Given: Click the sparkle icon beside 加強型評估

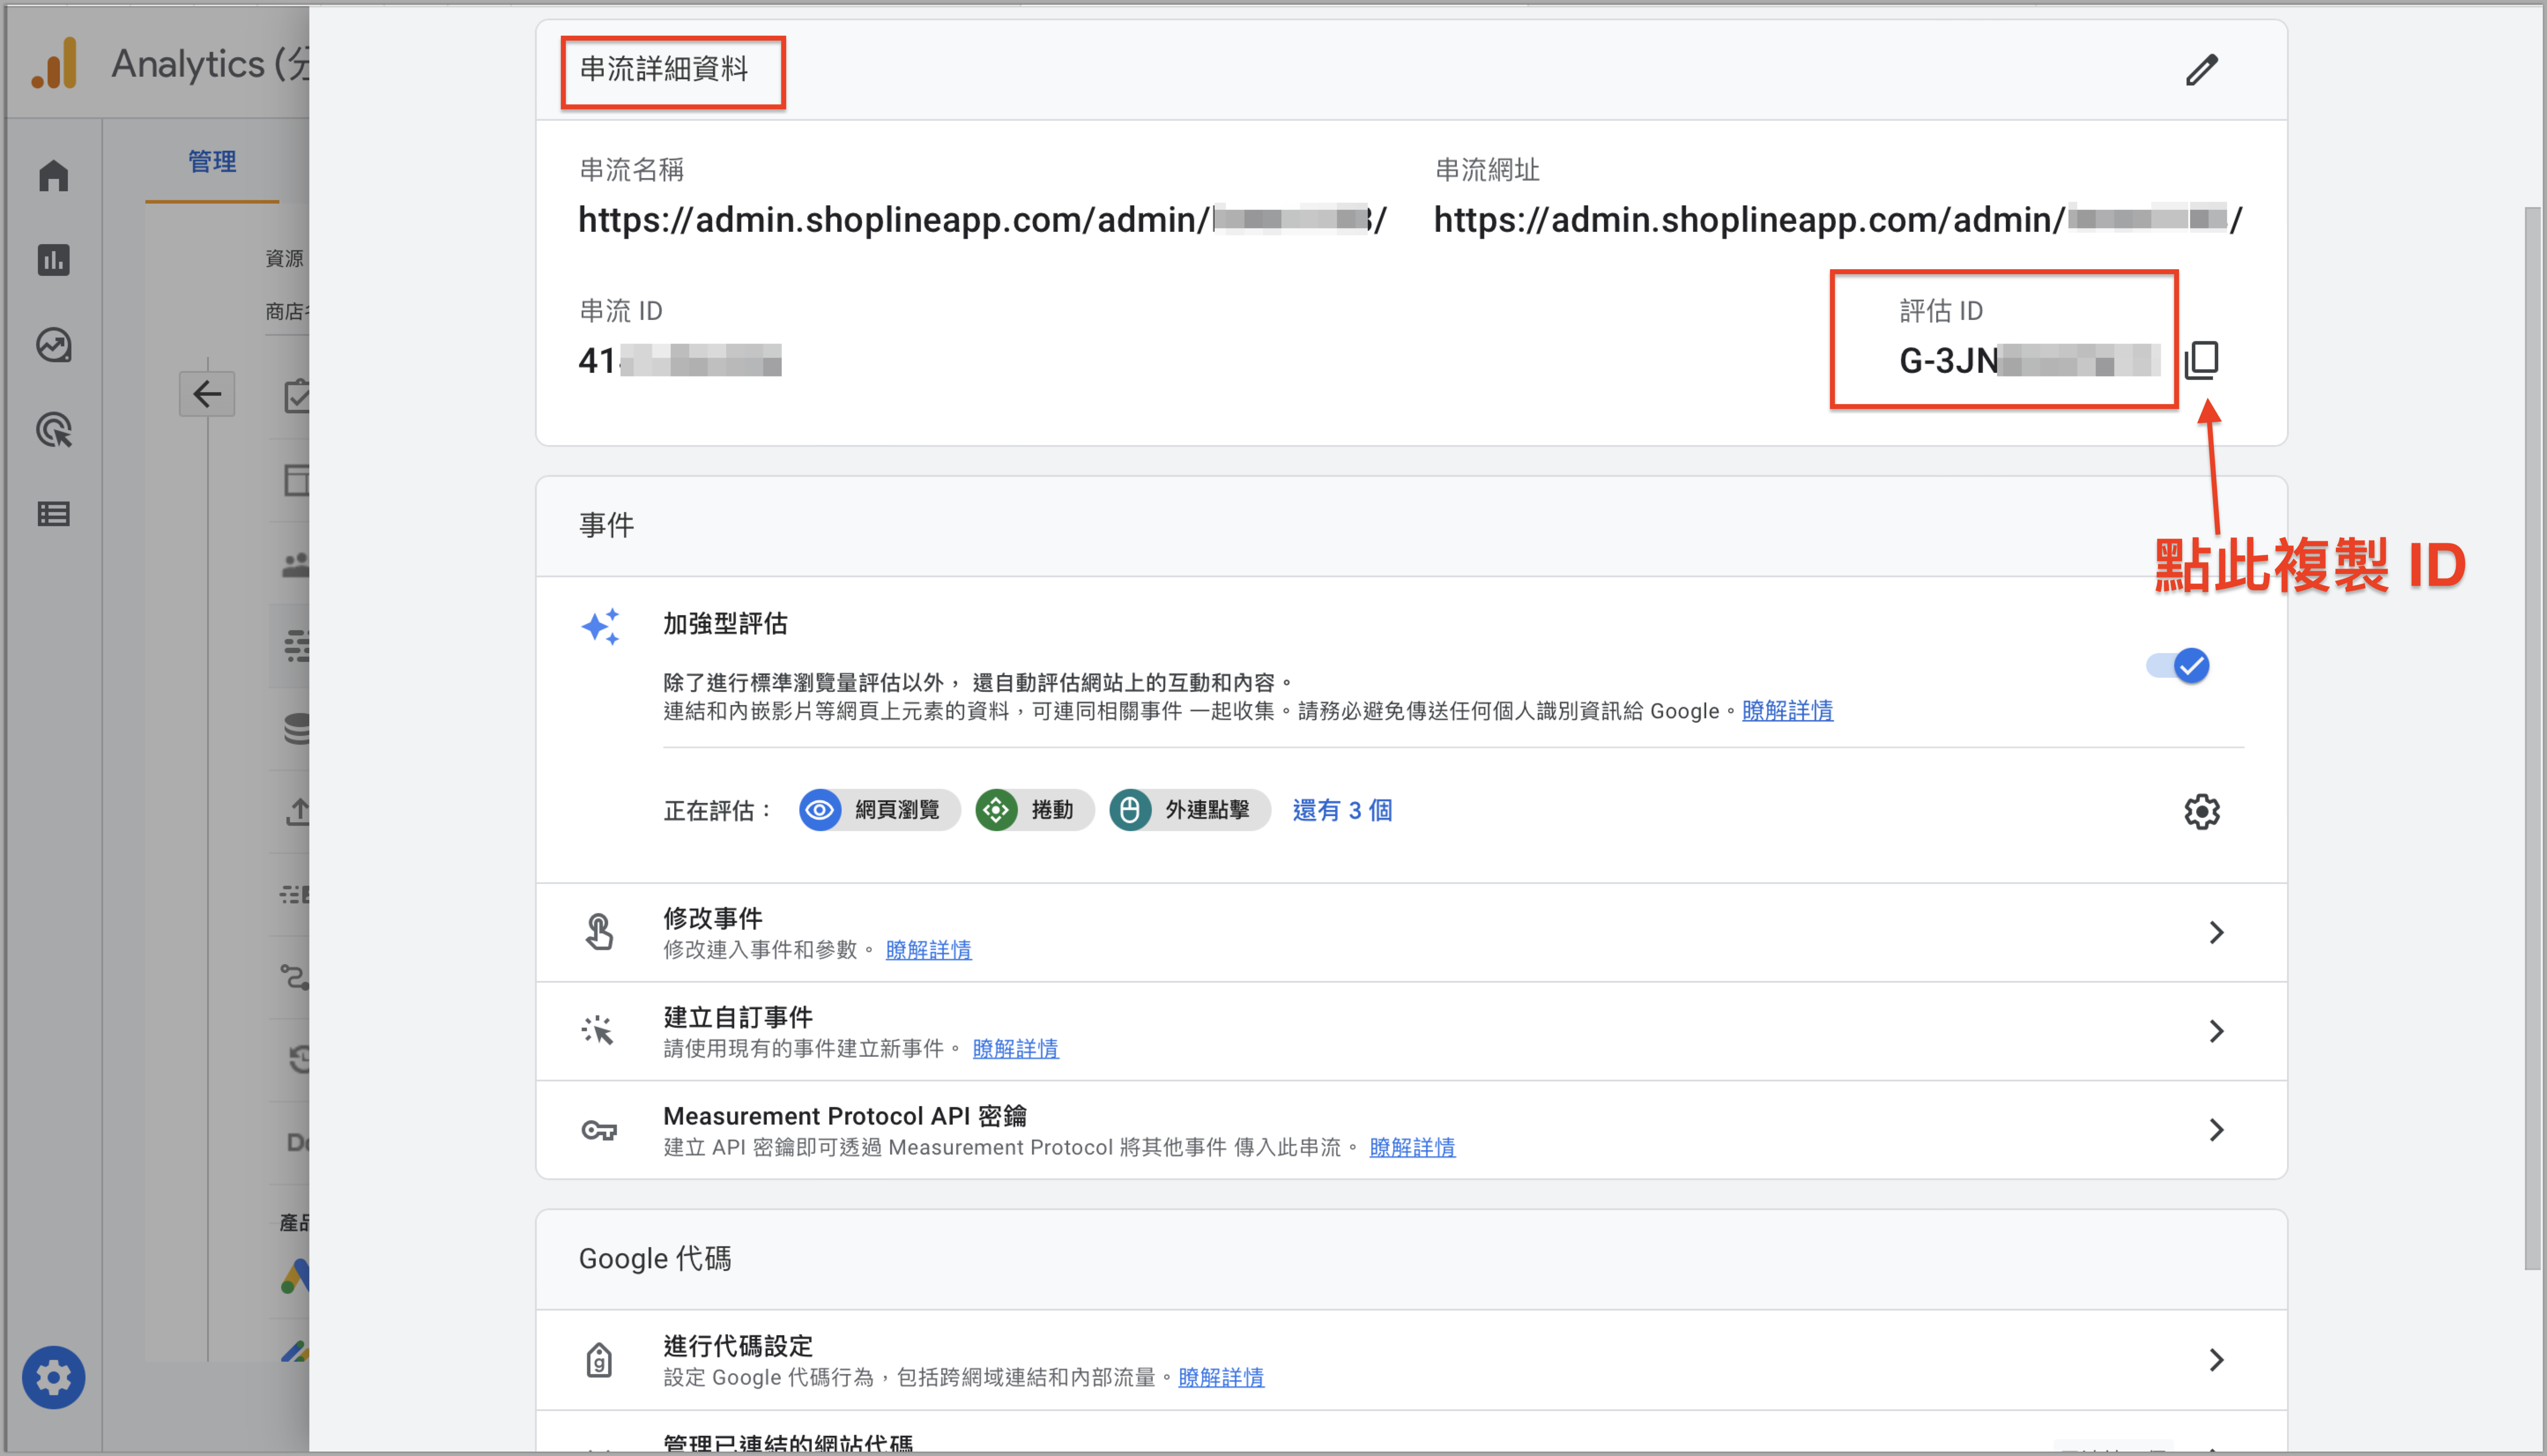Looking at the screenshot, I should [x=601, y=627].
